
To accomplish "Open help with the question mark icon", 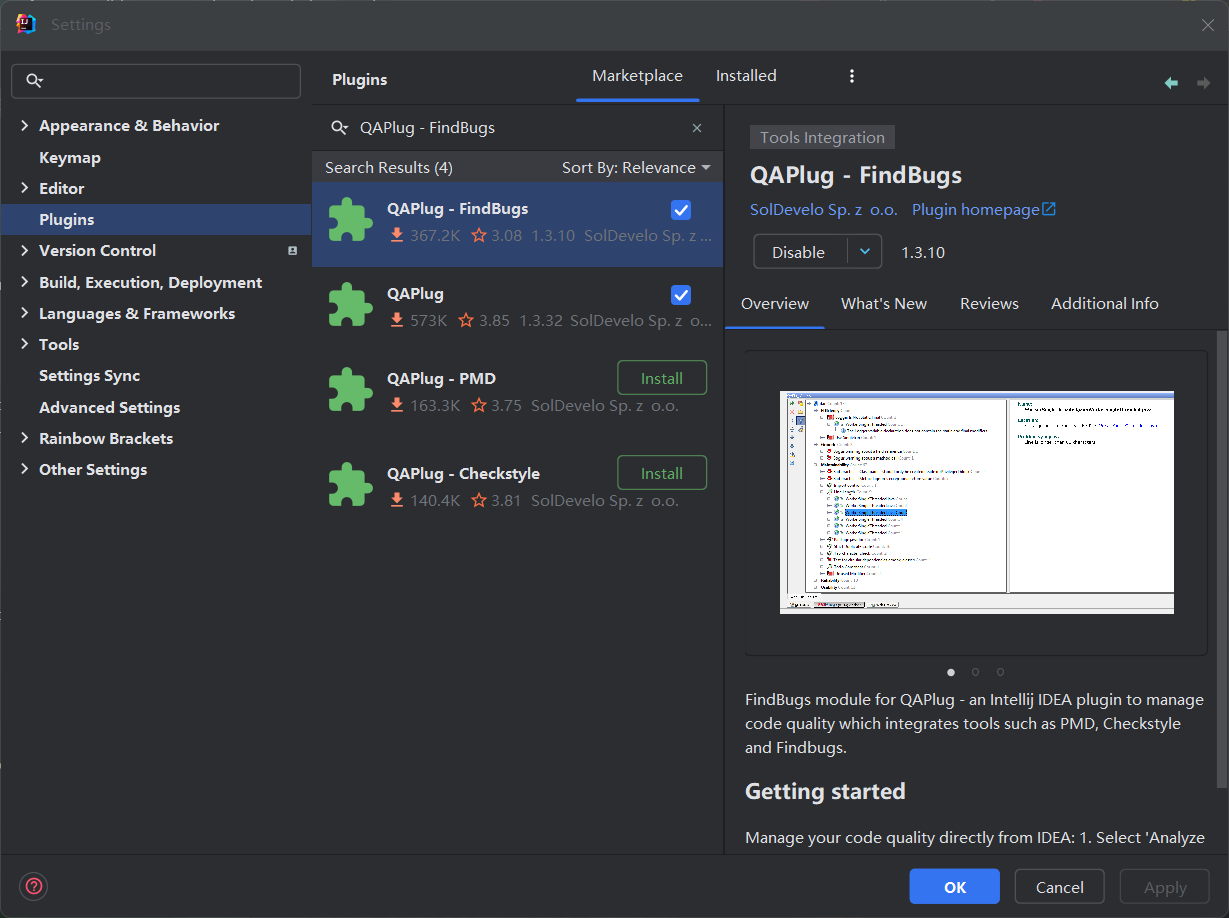I will point(34,886).
